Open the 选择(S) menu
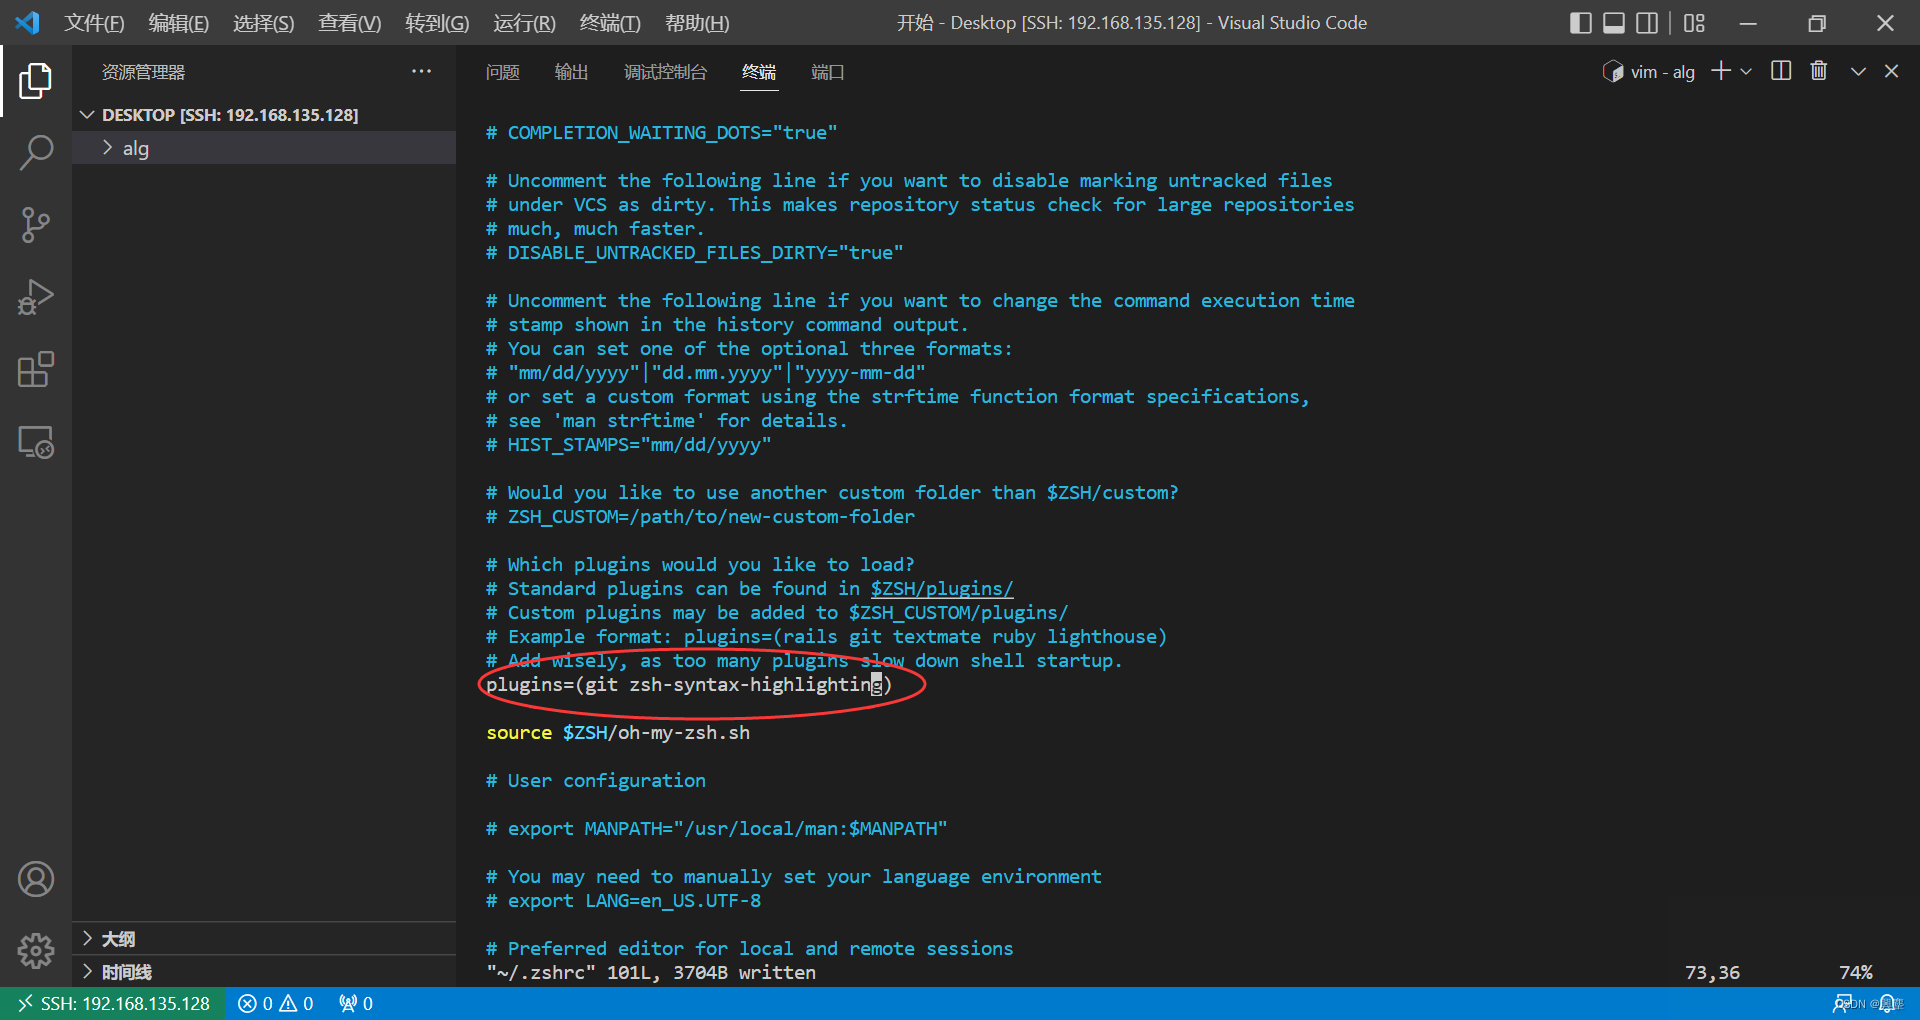Image resolution: width=1920 pixels, height=1020 pixels. [x=264, y=23]
